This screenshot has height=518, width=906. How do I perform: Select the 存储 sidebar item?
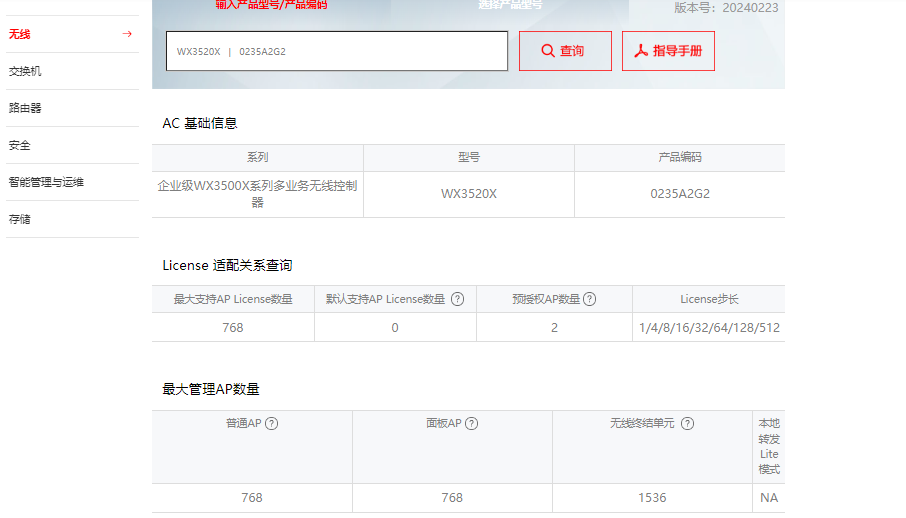click(x=72, y=219)
